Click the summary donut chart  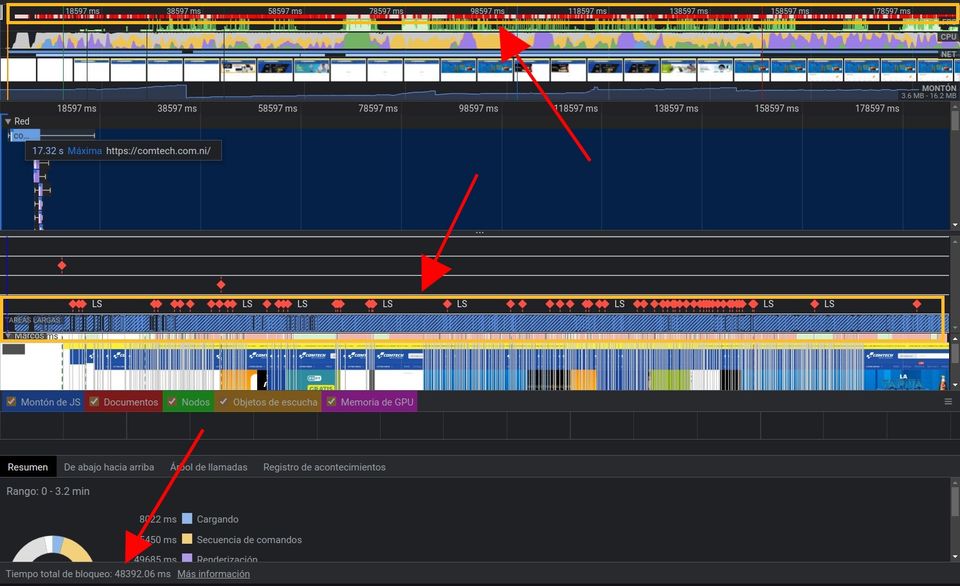tap(53, 549)
